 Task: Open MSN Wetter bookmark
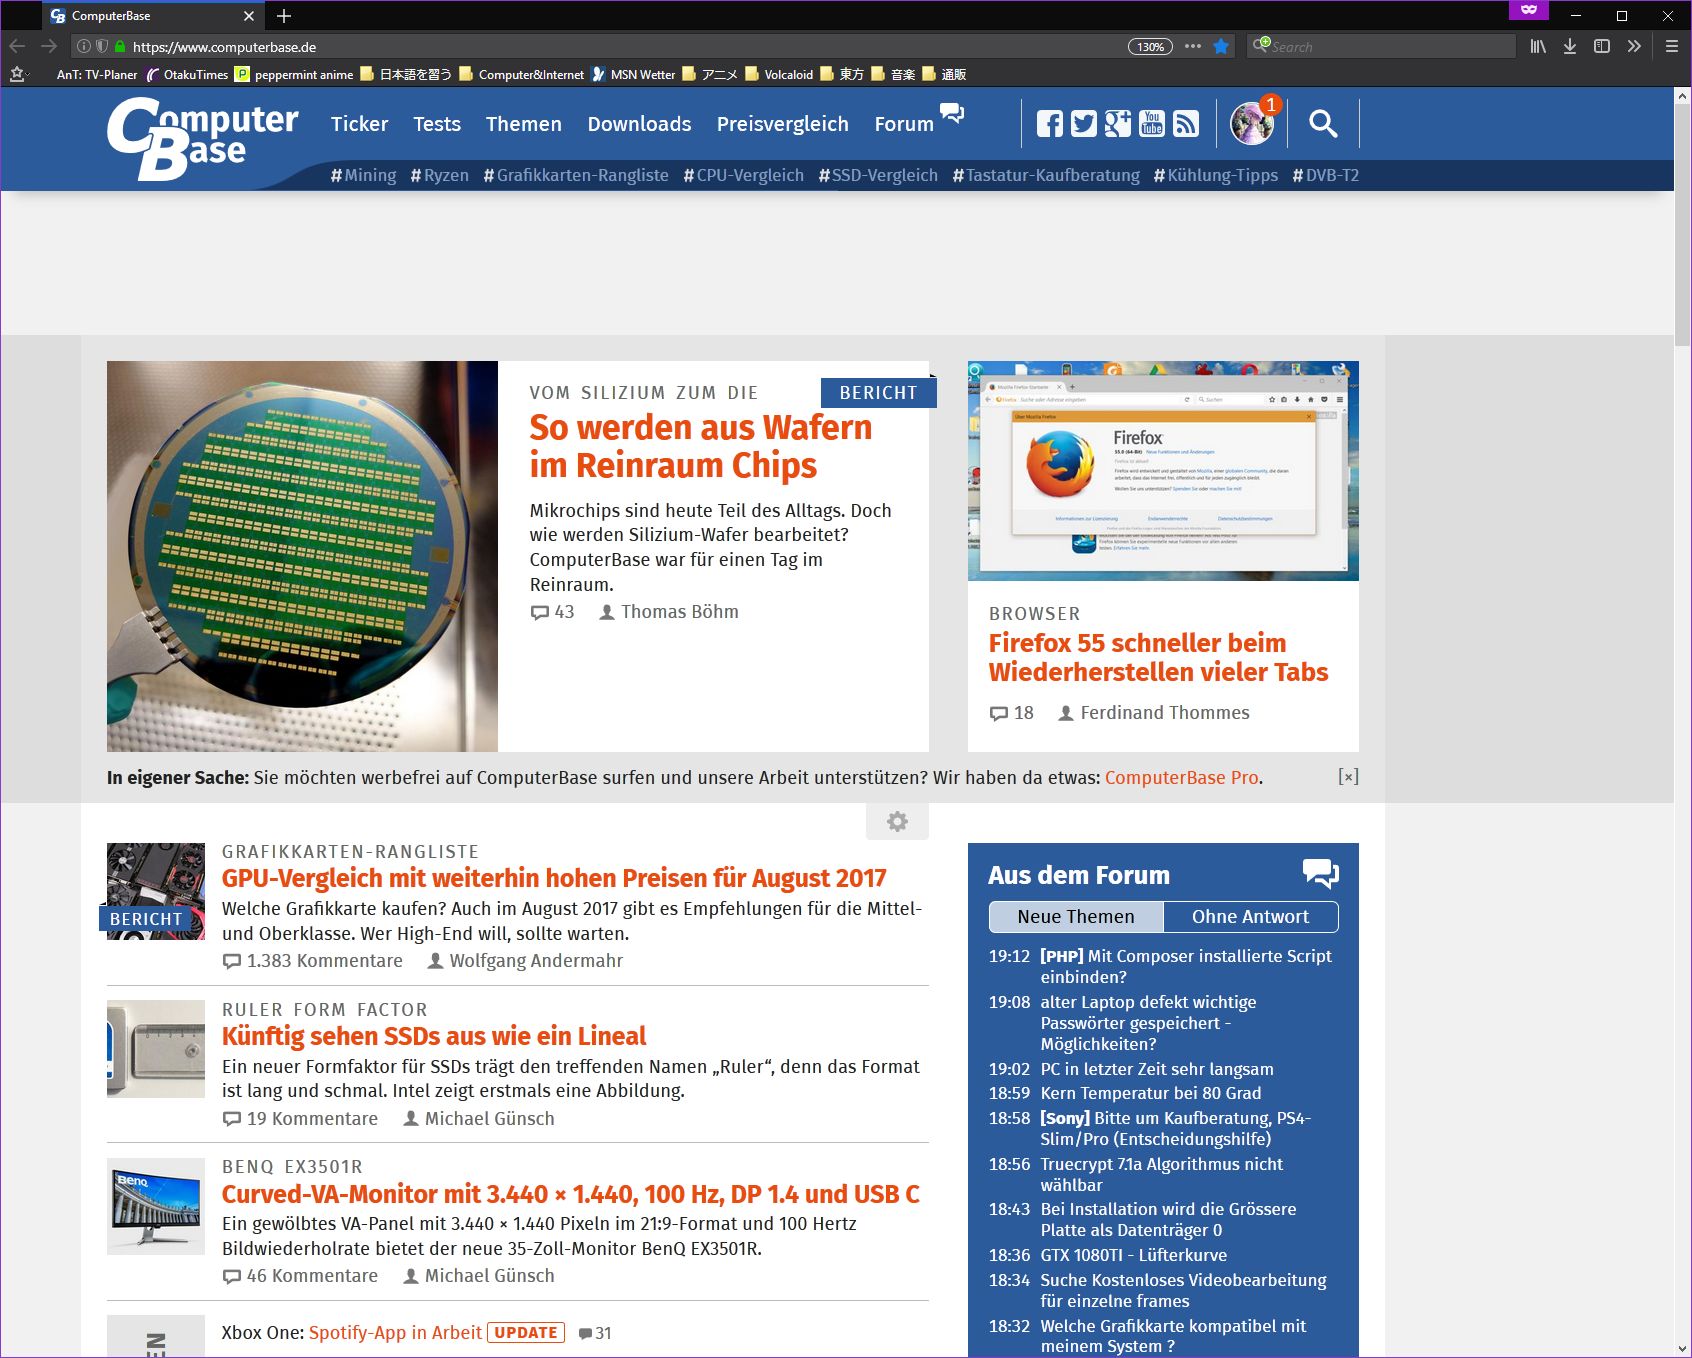click(x=633, y=74)
